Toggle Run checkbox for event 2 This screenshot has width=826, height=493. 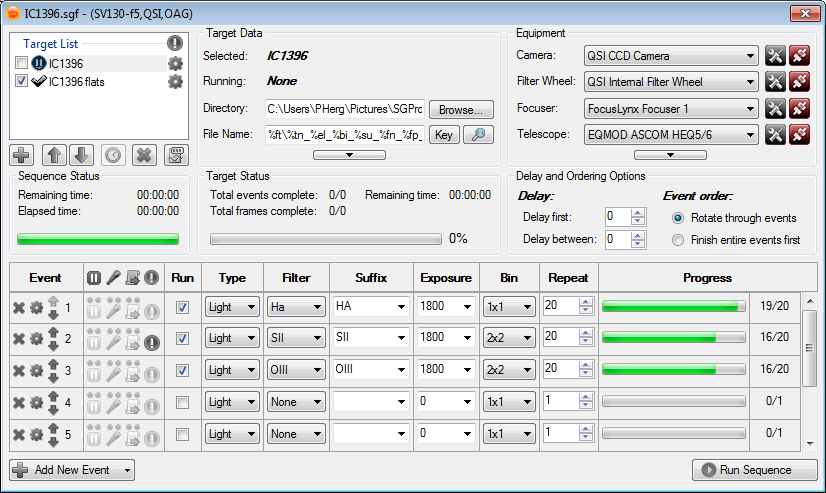[x=182, y=338]
